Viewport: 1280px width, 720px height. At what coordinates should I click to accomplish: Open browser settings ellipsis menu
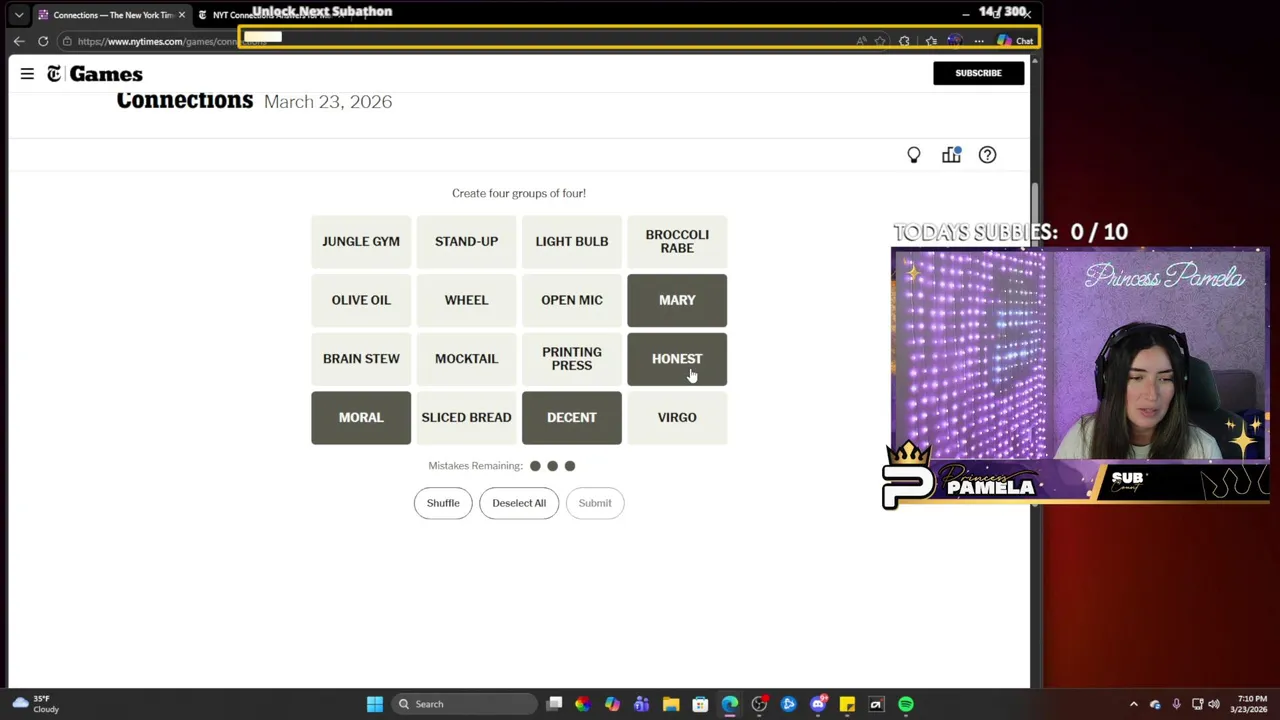979,41
